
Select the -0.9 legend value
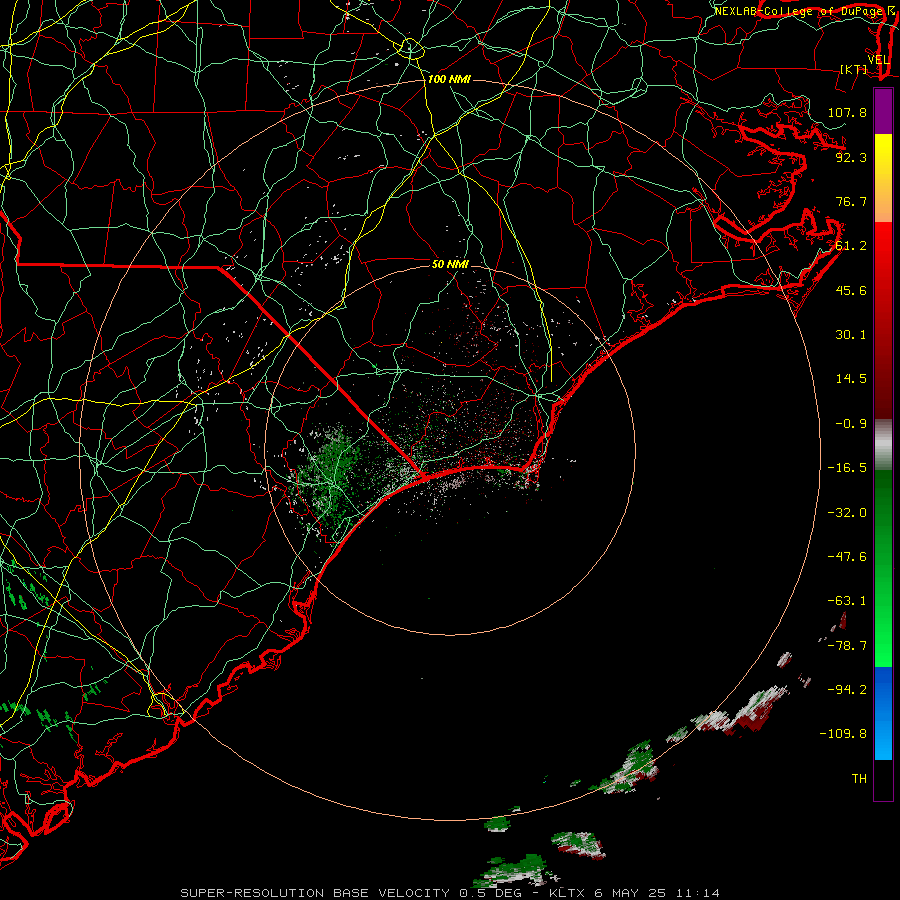pos(851,424)
